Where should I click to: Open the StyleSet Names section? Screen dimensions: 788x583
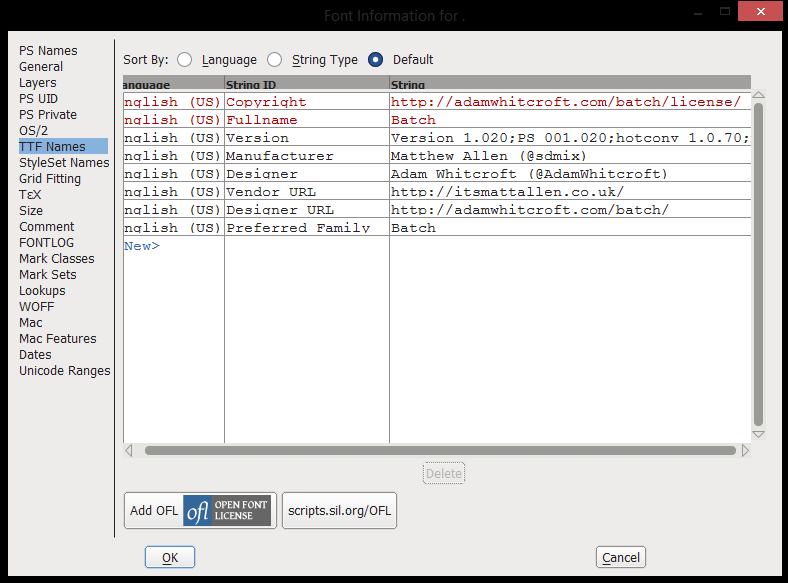tap(64, 163)
